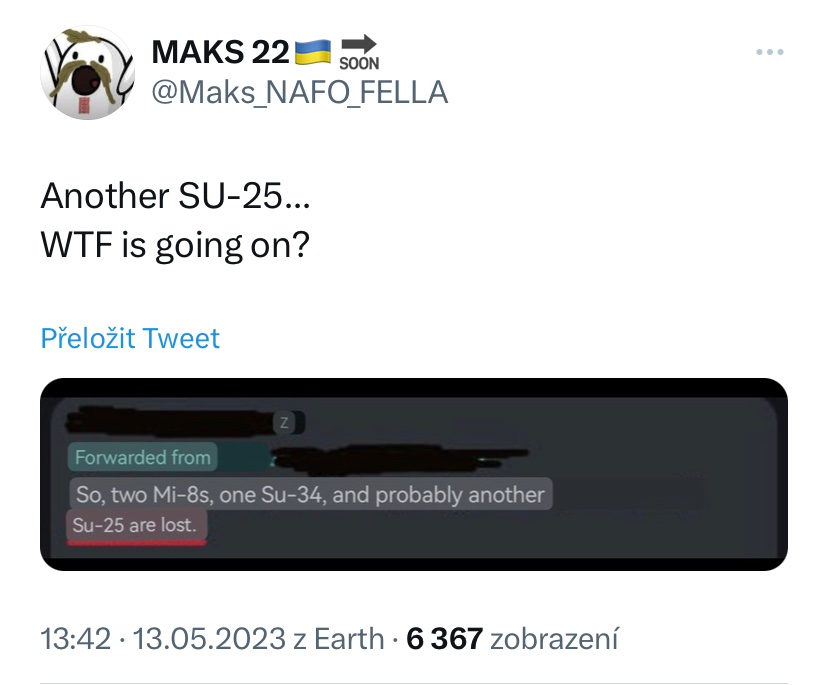
Task: Click the Přeložit Tweet translate link
Action: [x=130, y=338]
